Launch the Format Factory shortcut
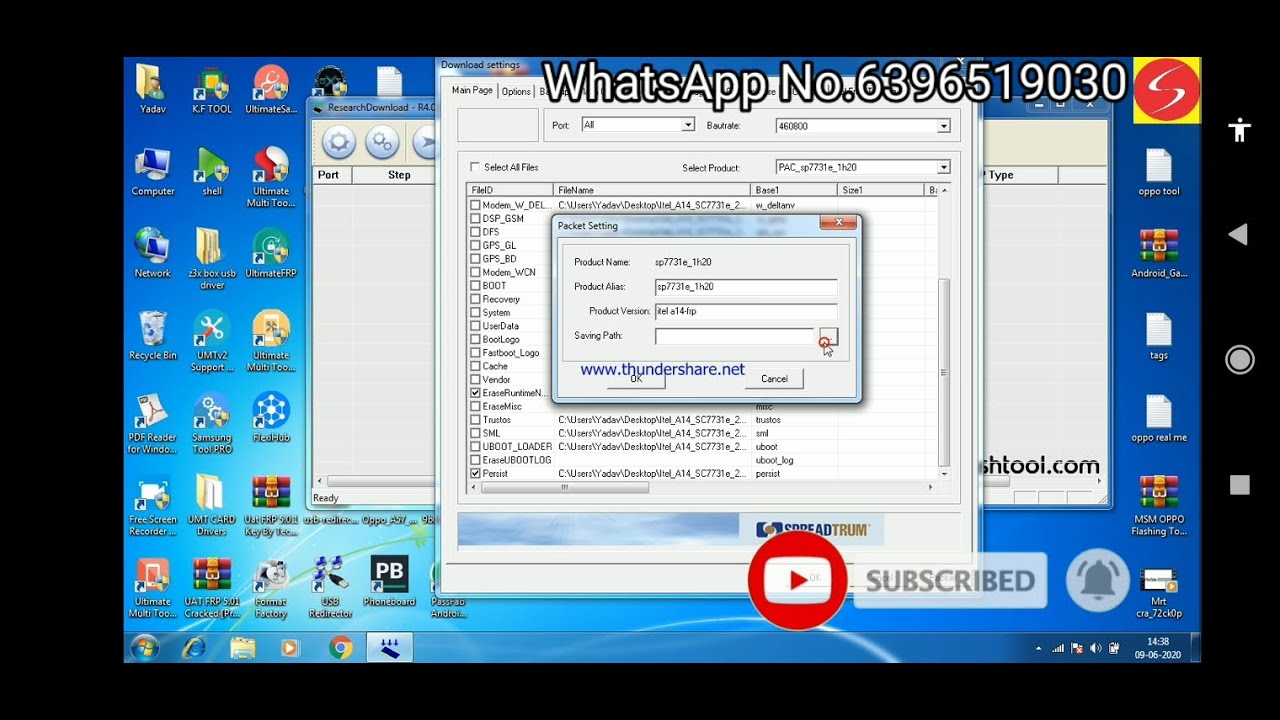This screenshot has width=1280, height=720. (x=271, y=588)
